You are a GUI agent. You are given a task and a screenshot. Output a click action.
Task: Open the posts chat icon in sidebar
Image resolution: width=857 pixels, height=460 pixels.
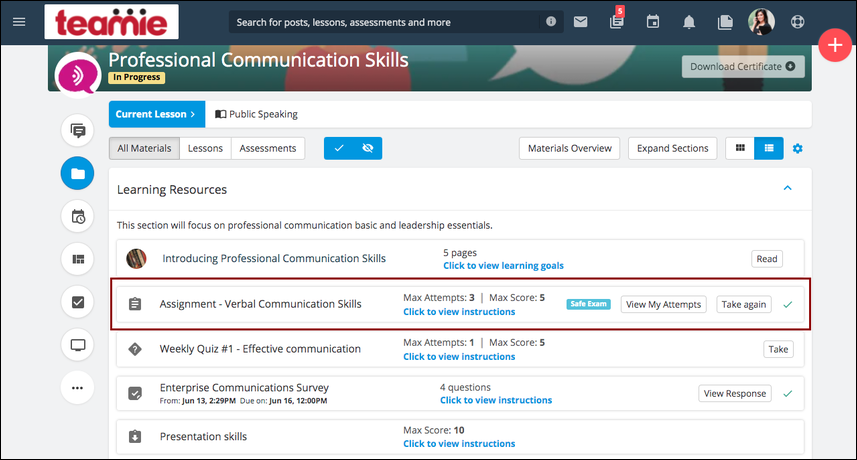click(78, 131)
